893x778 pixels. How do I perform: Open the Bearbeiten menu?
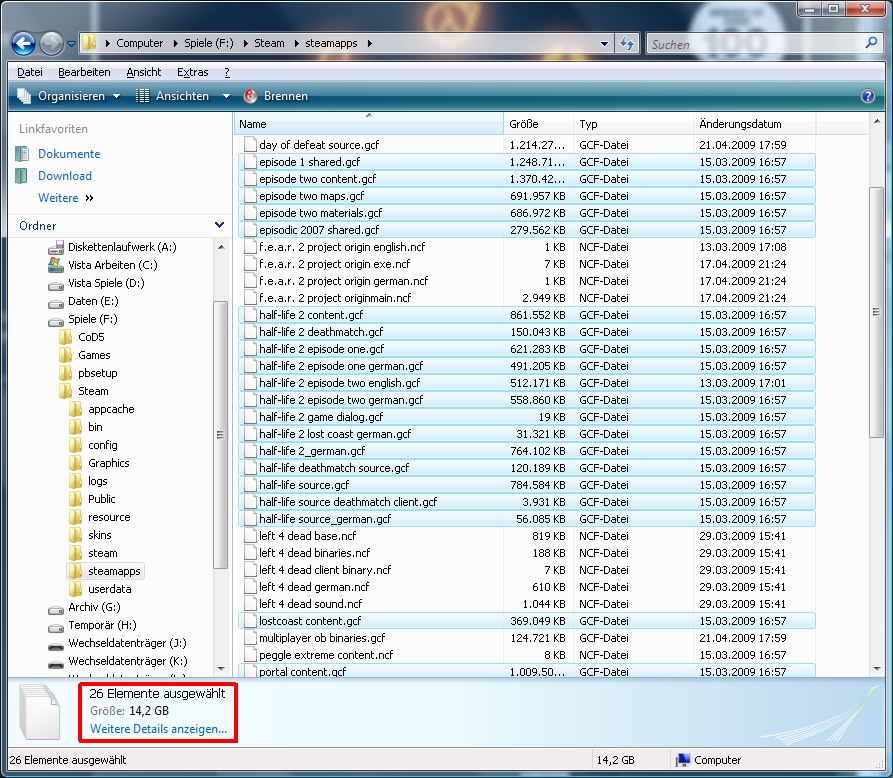(84, 72)
